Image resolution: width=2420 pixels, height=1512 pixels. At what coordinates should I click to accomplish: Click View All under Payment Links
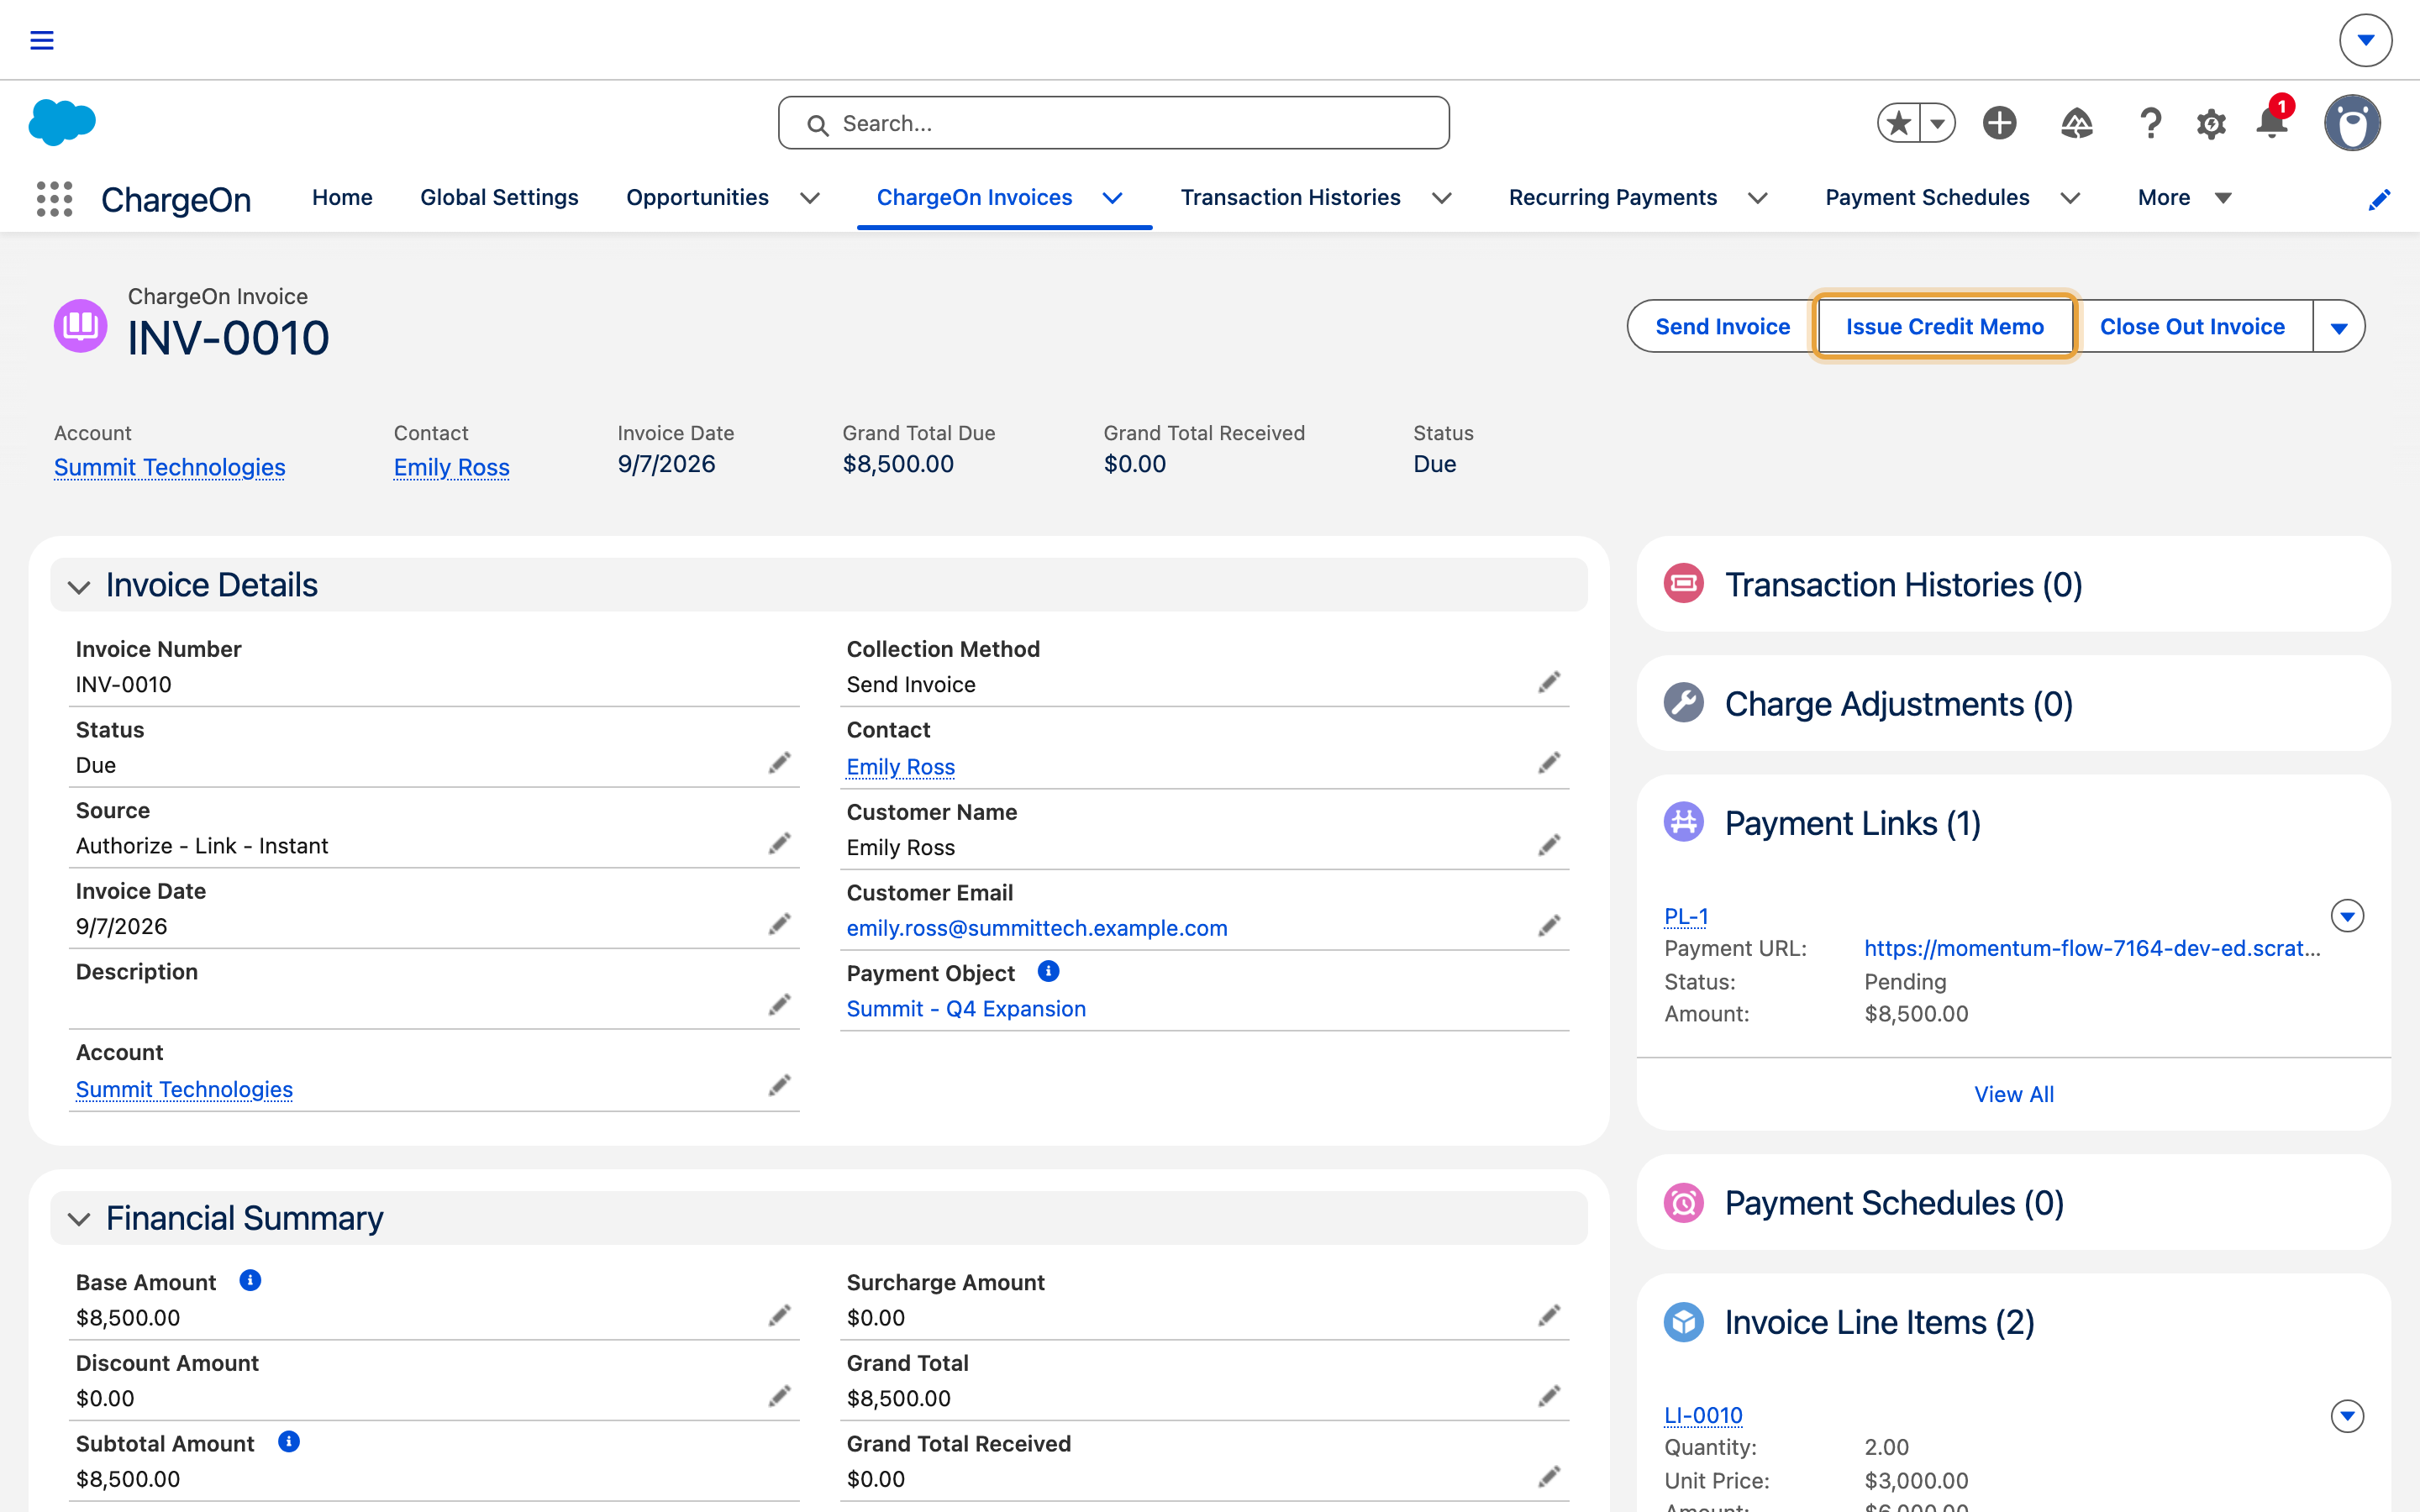2014,1094
